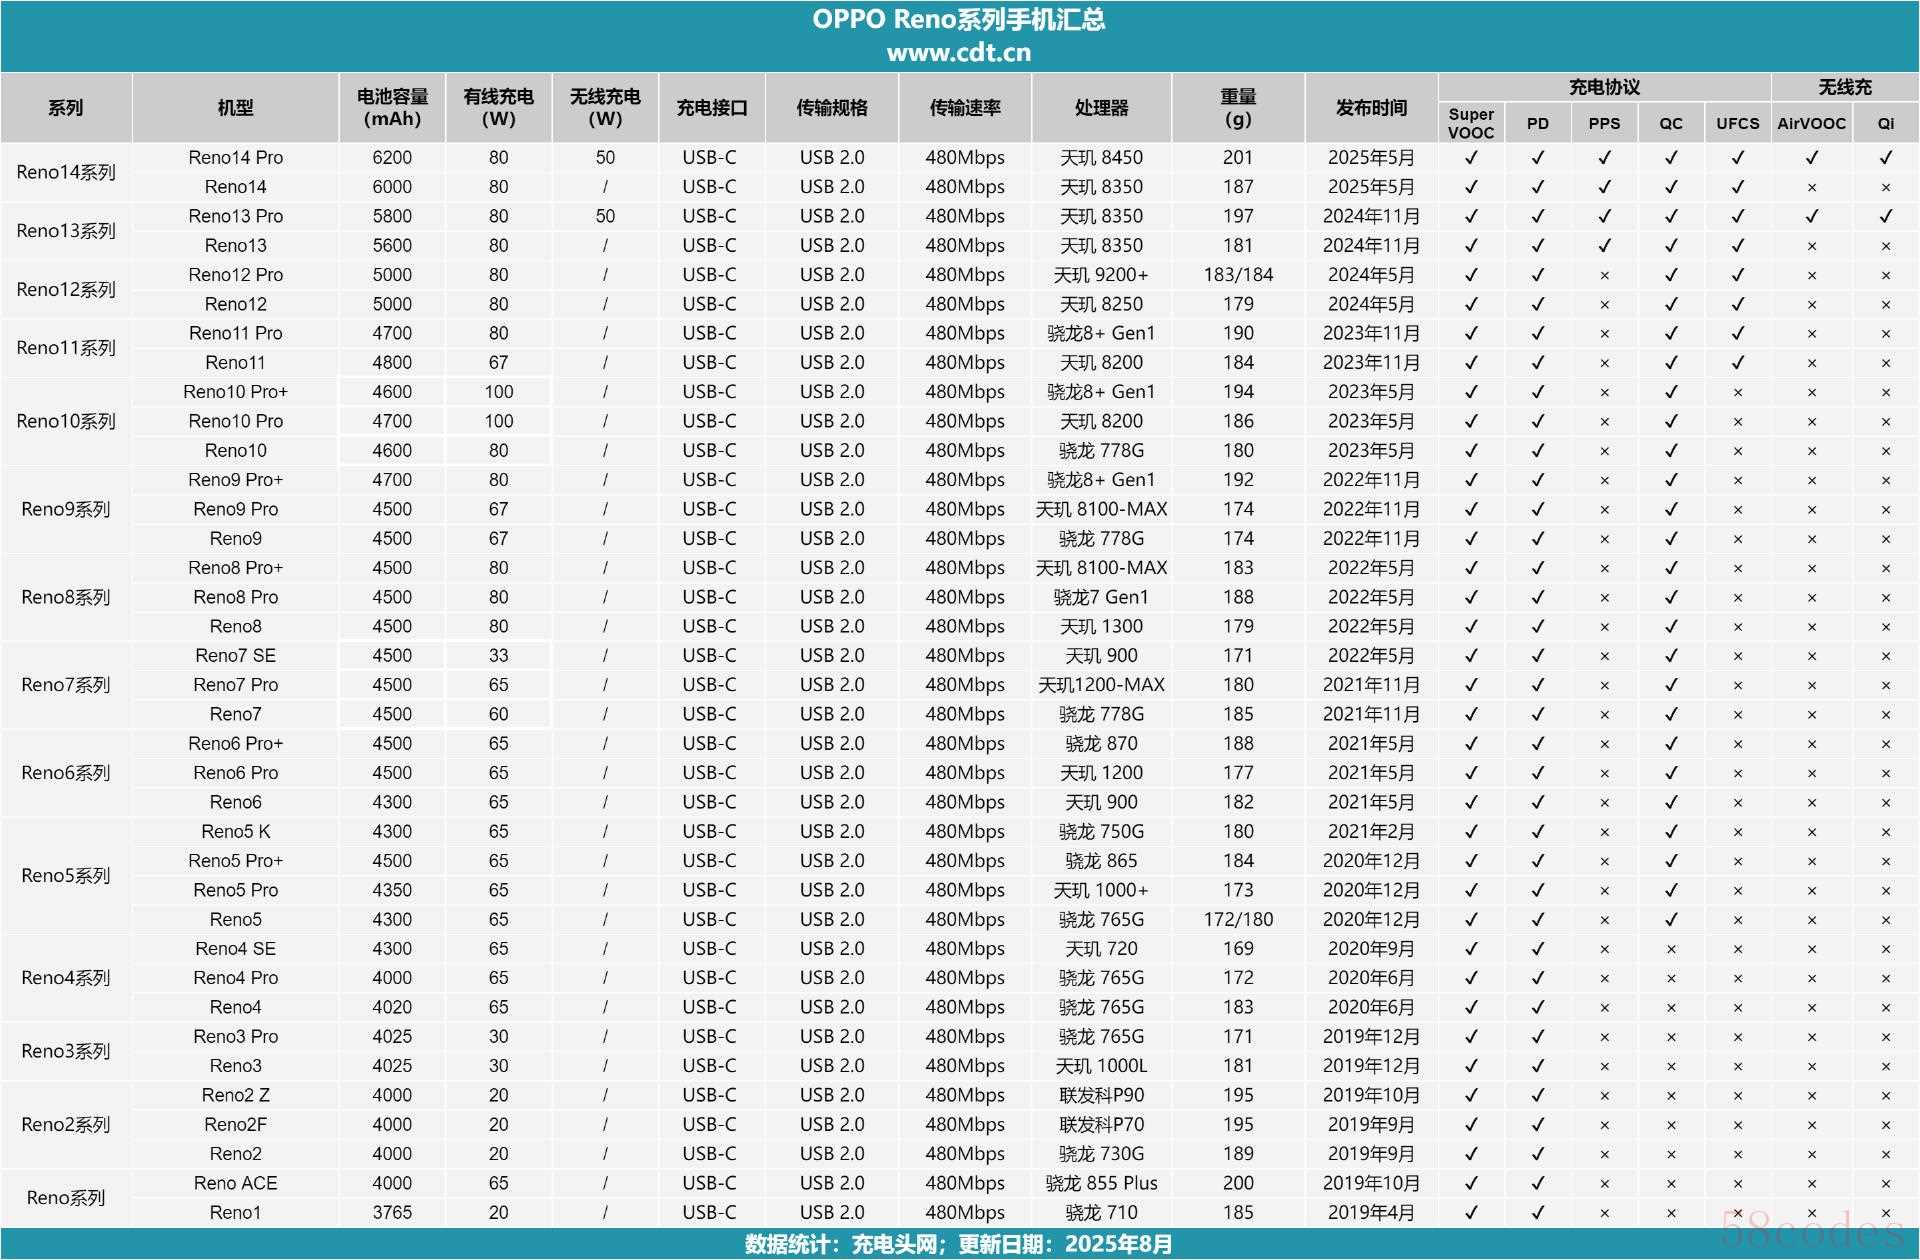Image resolution: width=1920 pixels, height=1260 pixels.
Task: Click the Reno14 UFCS checkmark
Action: 1737,187
